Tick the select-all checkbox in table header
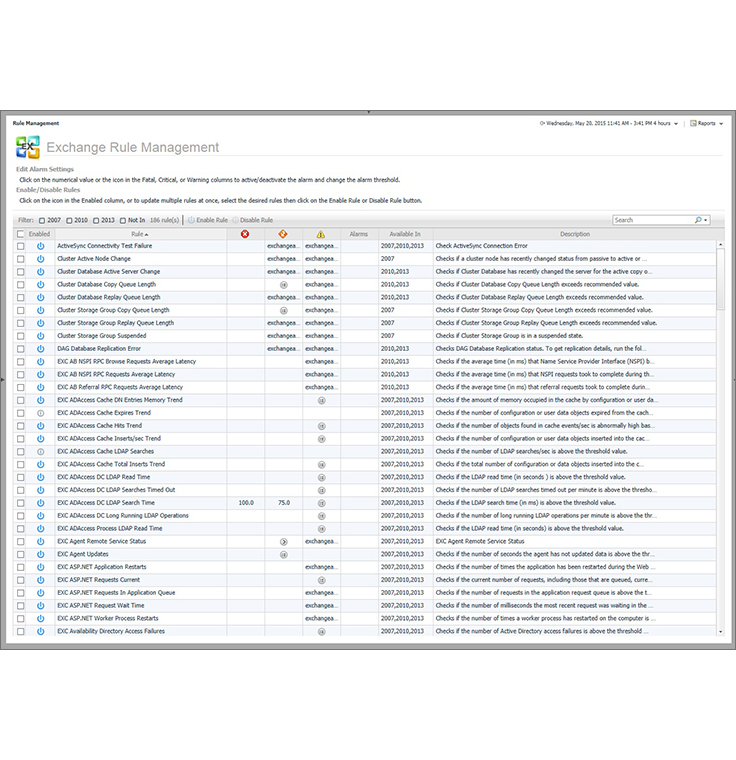736x760 pixels. click(20, 234)
